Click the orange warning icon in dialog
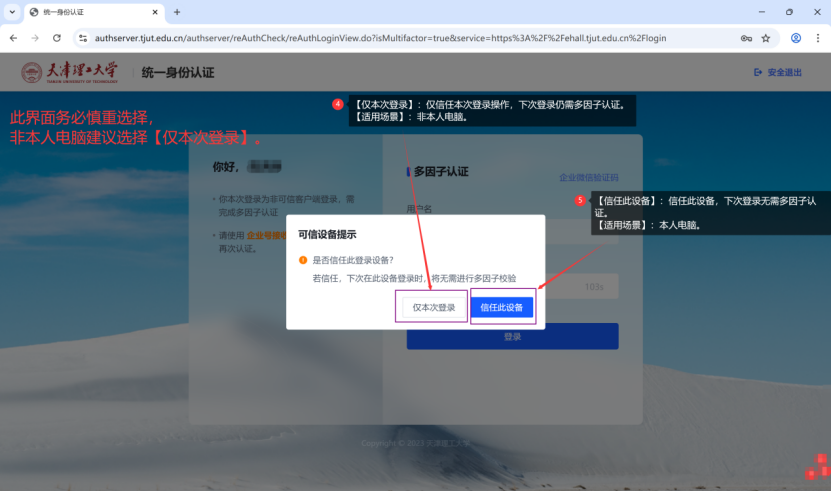 point(302,260)
